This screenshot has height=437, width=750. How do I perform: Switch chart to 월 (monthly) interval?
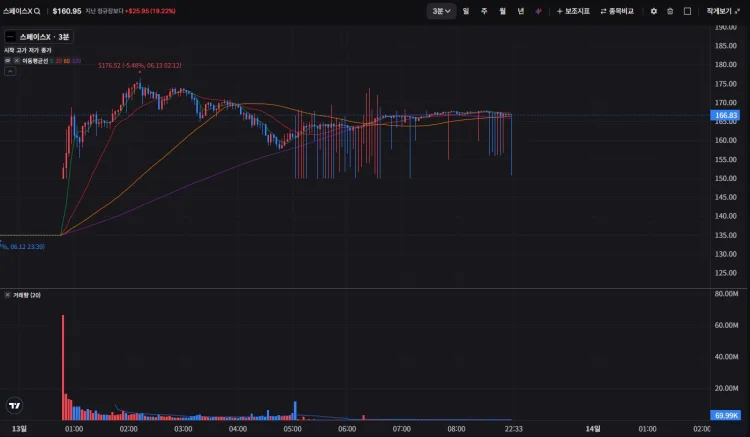[502, 11]
